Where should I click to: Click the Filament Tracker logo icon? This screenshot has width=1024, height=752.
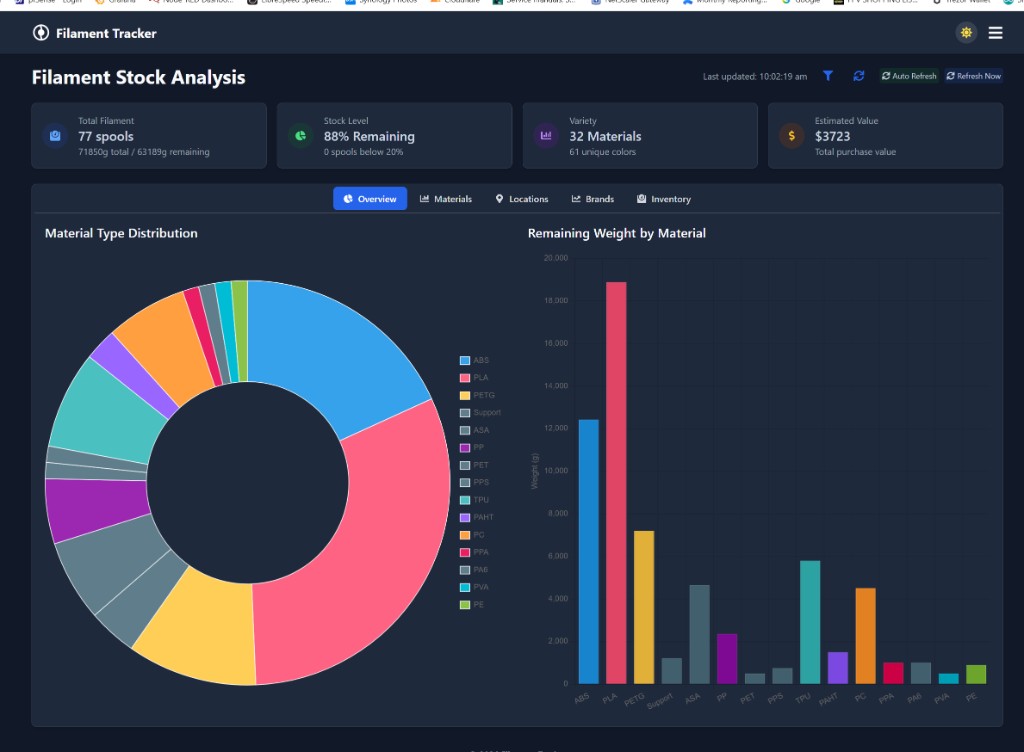(40, 33)
